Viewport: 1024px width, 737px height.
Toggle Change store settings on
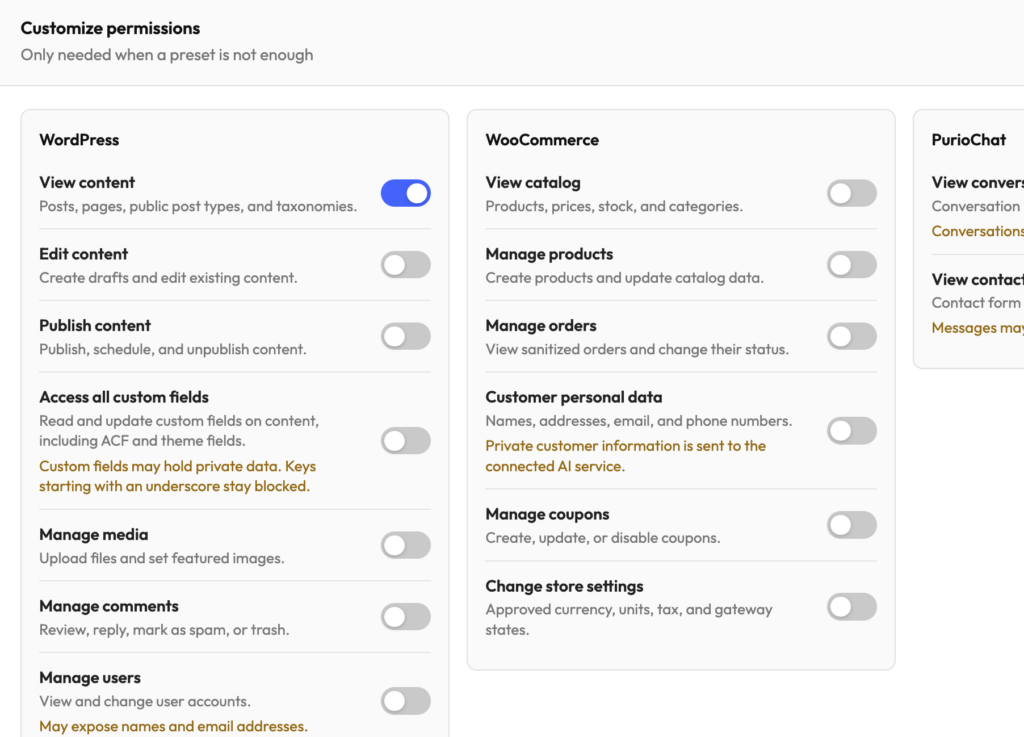[x=852, y=607]
